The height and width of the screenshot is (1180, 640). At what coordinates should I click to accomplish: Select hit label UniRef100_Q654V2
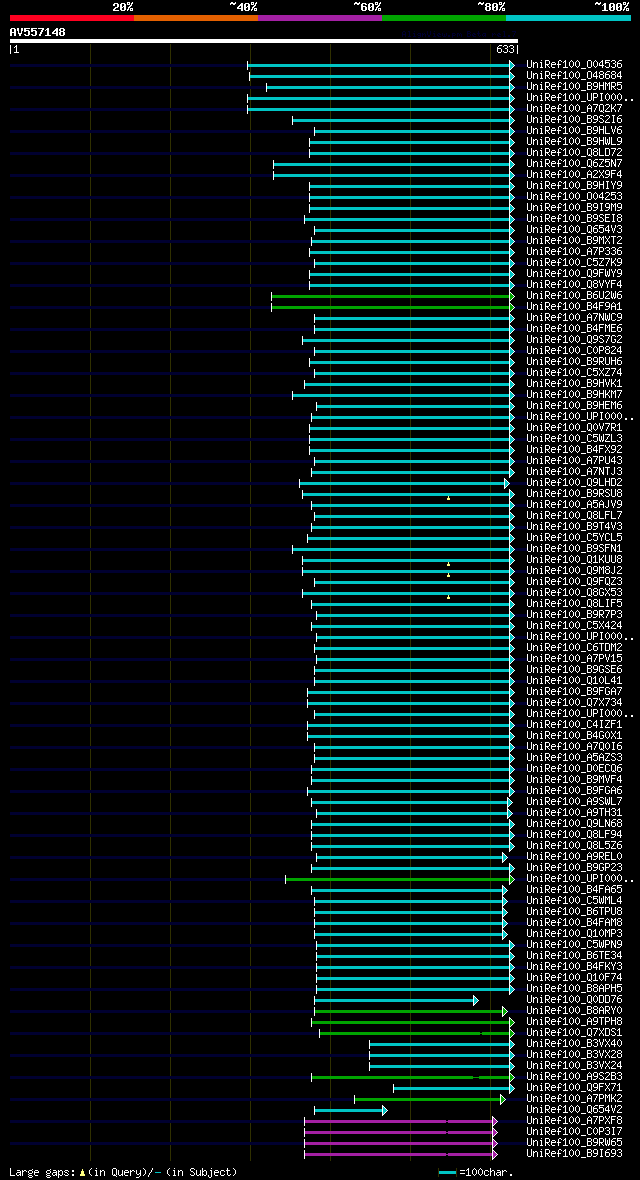[574, 1111]
